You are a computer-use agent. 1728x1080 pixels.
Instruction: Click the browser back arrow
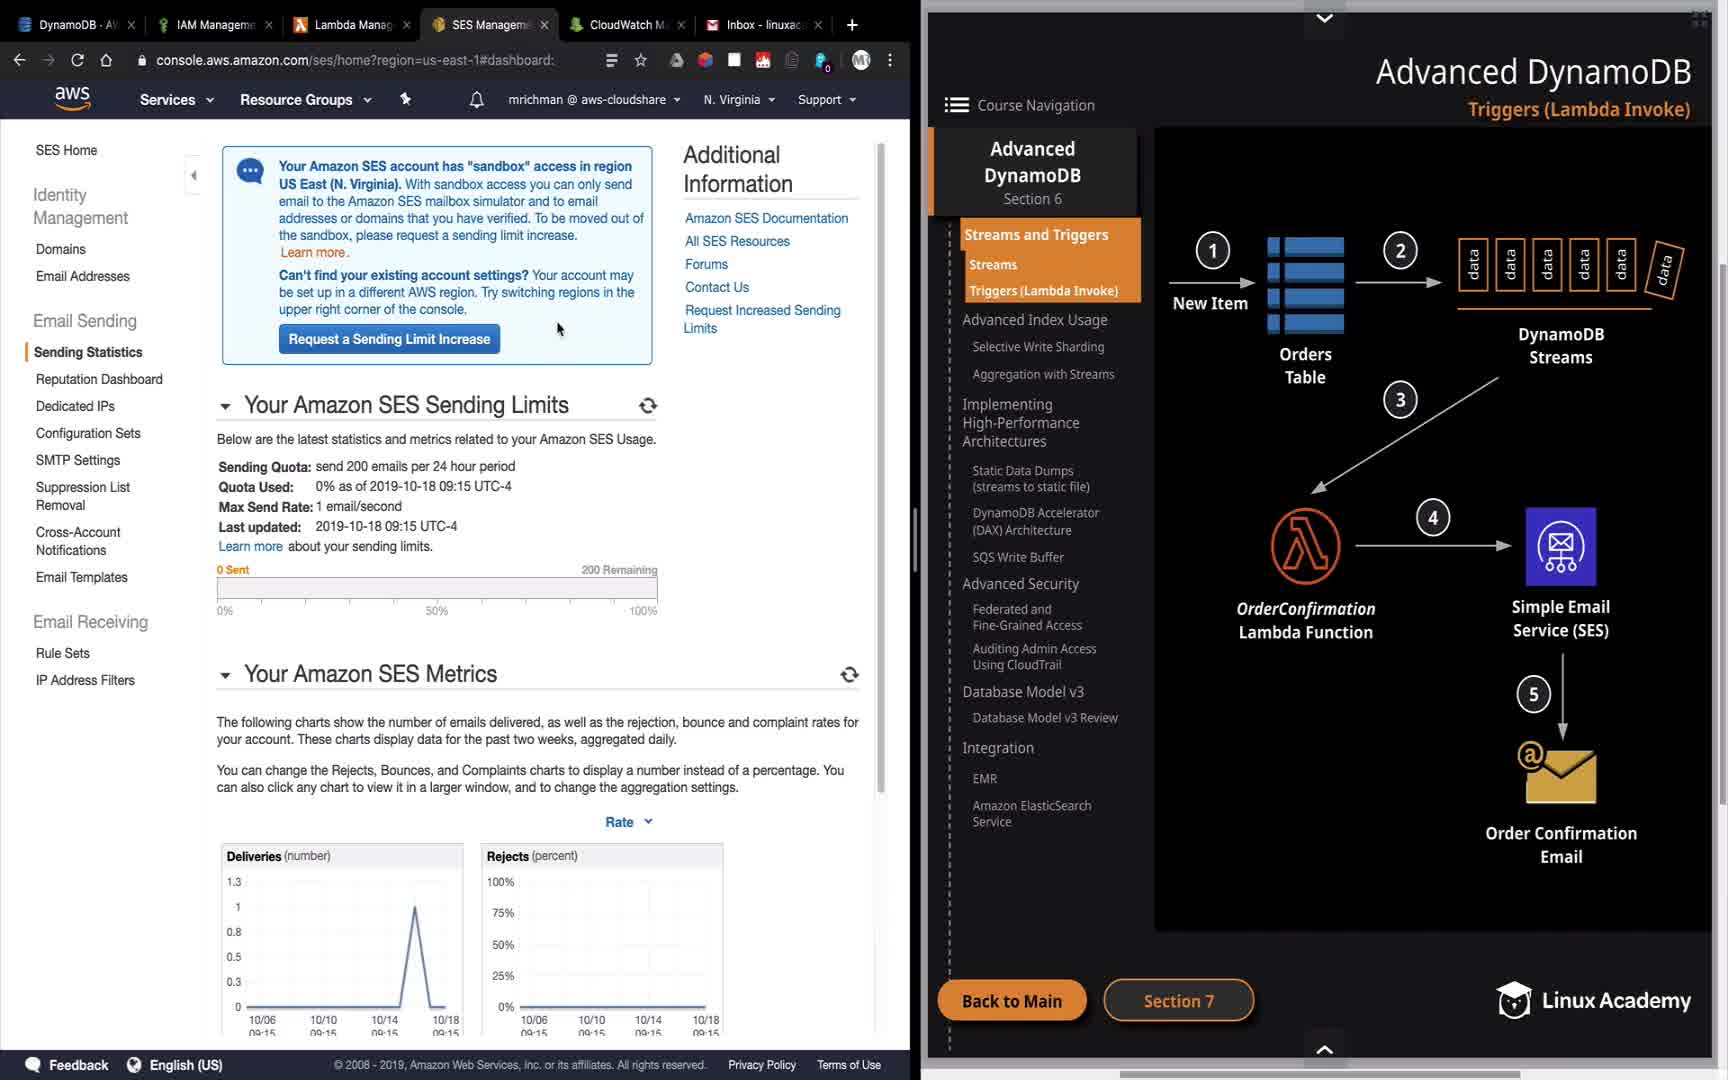[19, 60]
